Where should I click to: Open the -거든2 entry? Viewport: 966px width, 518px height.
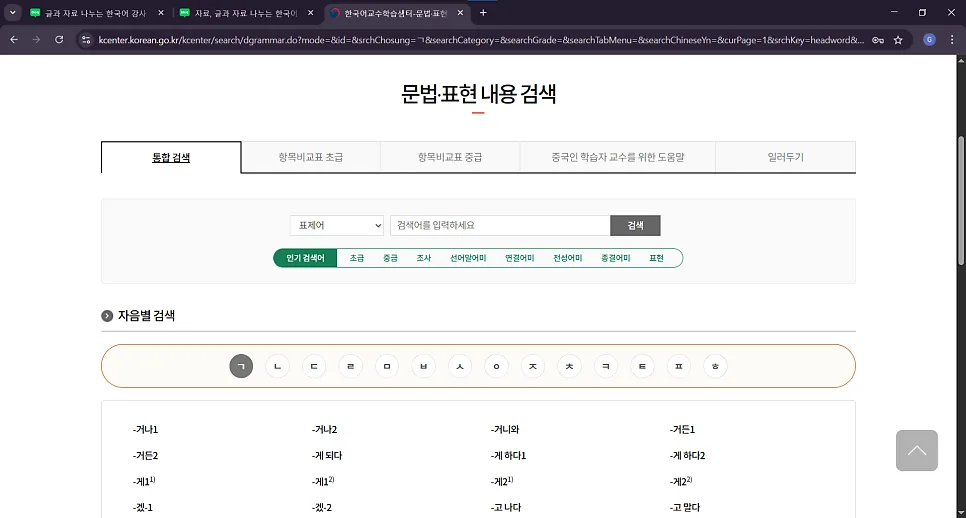tap(145, 455)
